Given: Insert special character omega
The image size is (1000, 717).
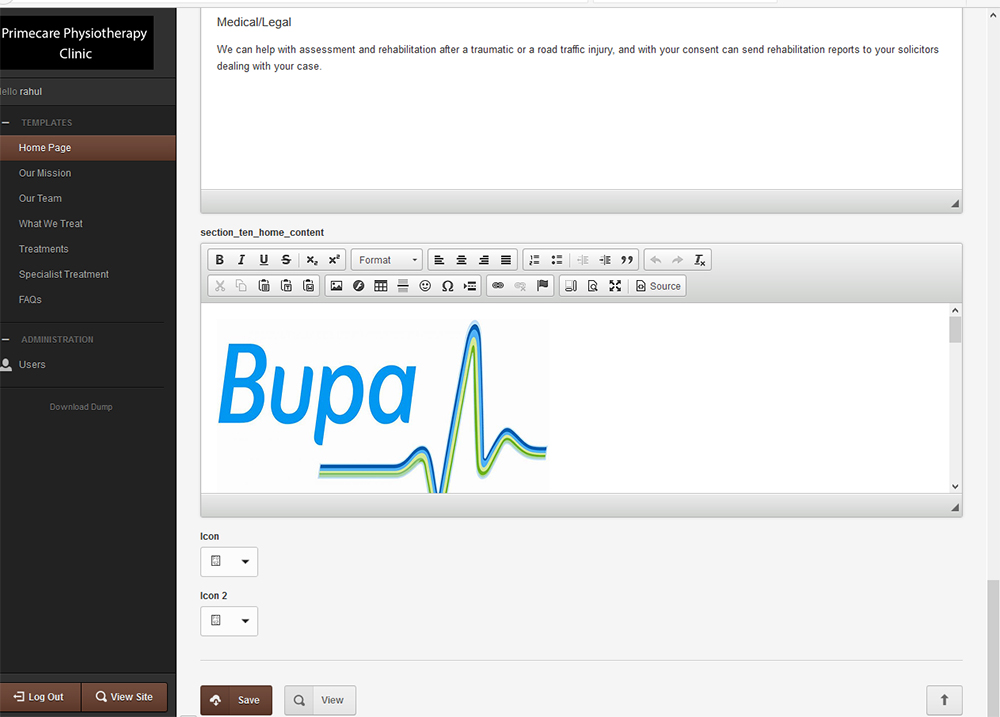Looking at the screenshot, I should click(x=448, y=286).
